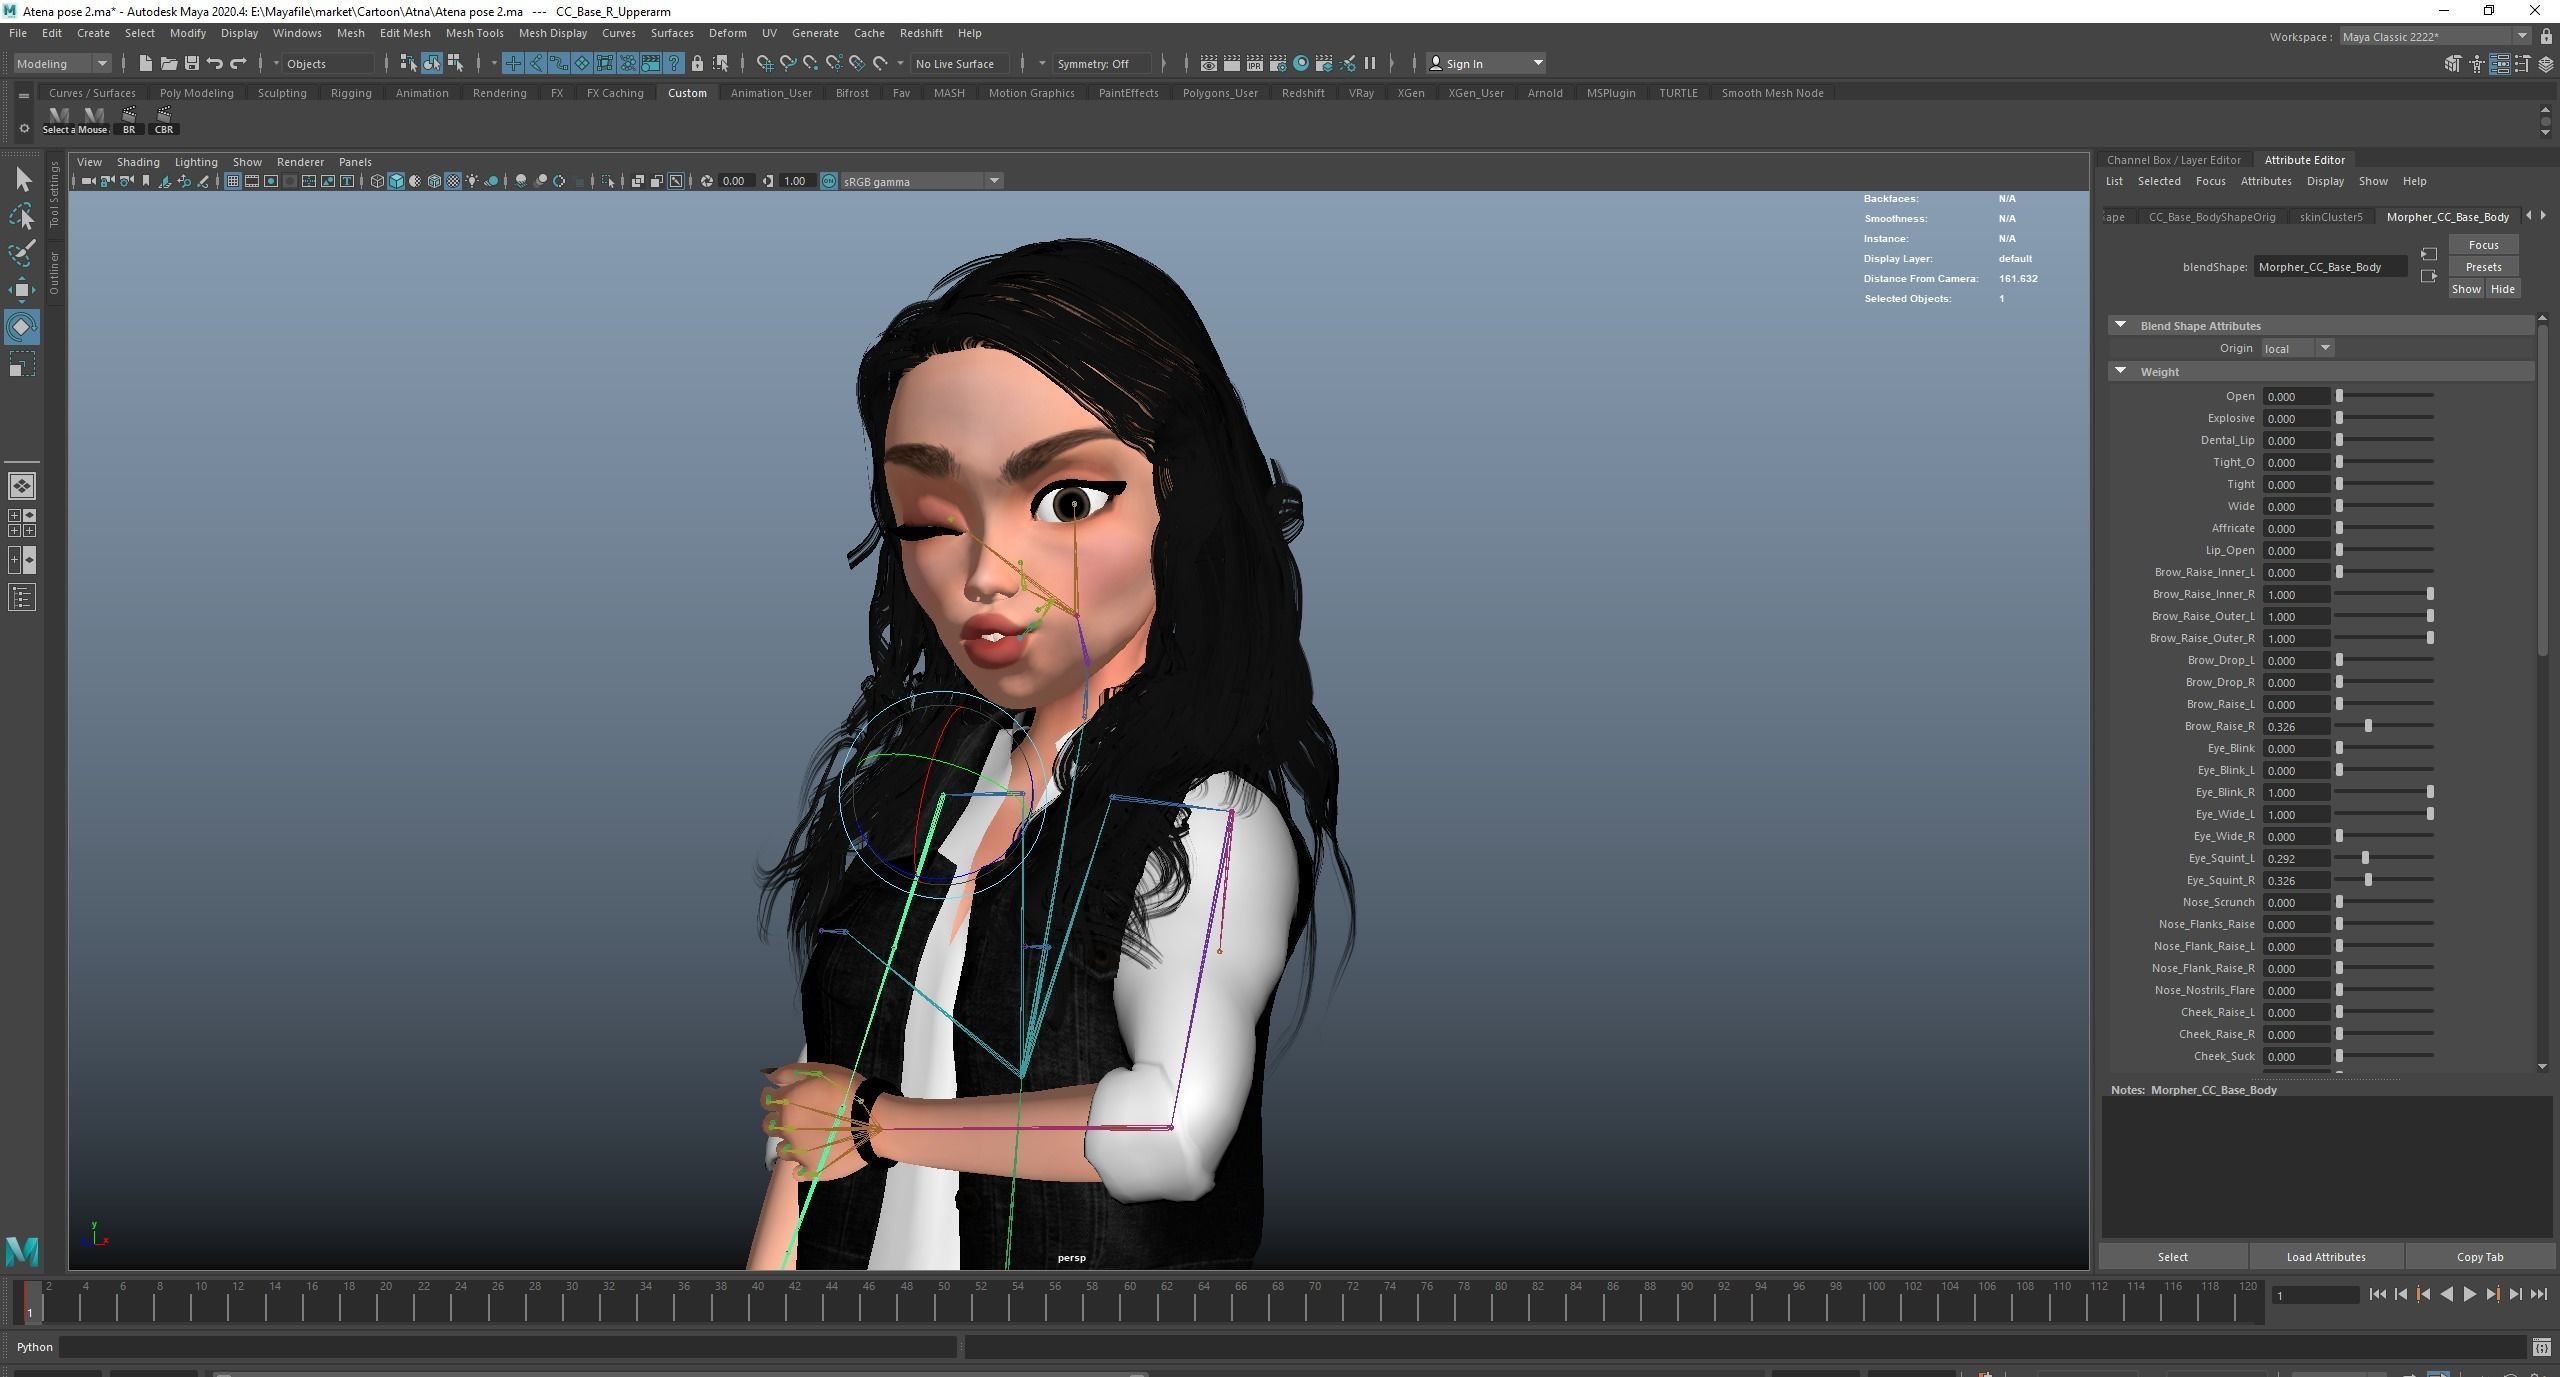The width and height of the screenshot is (2560, 1377).
Task: Click the Undo arrow icon
Action: pyautogui.click(x=214, y=63)
